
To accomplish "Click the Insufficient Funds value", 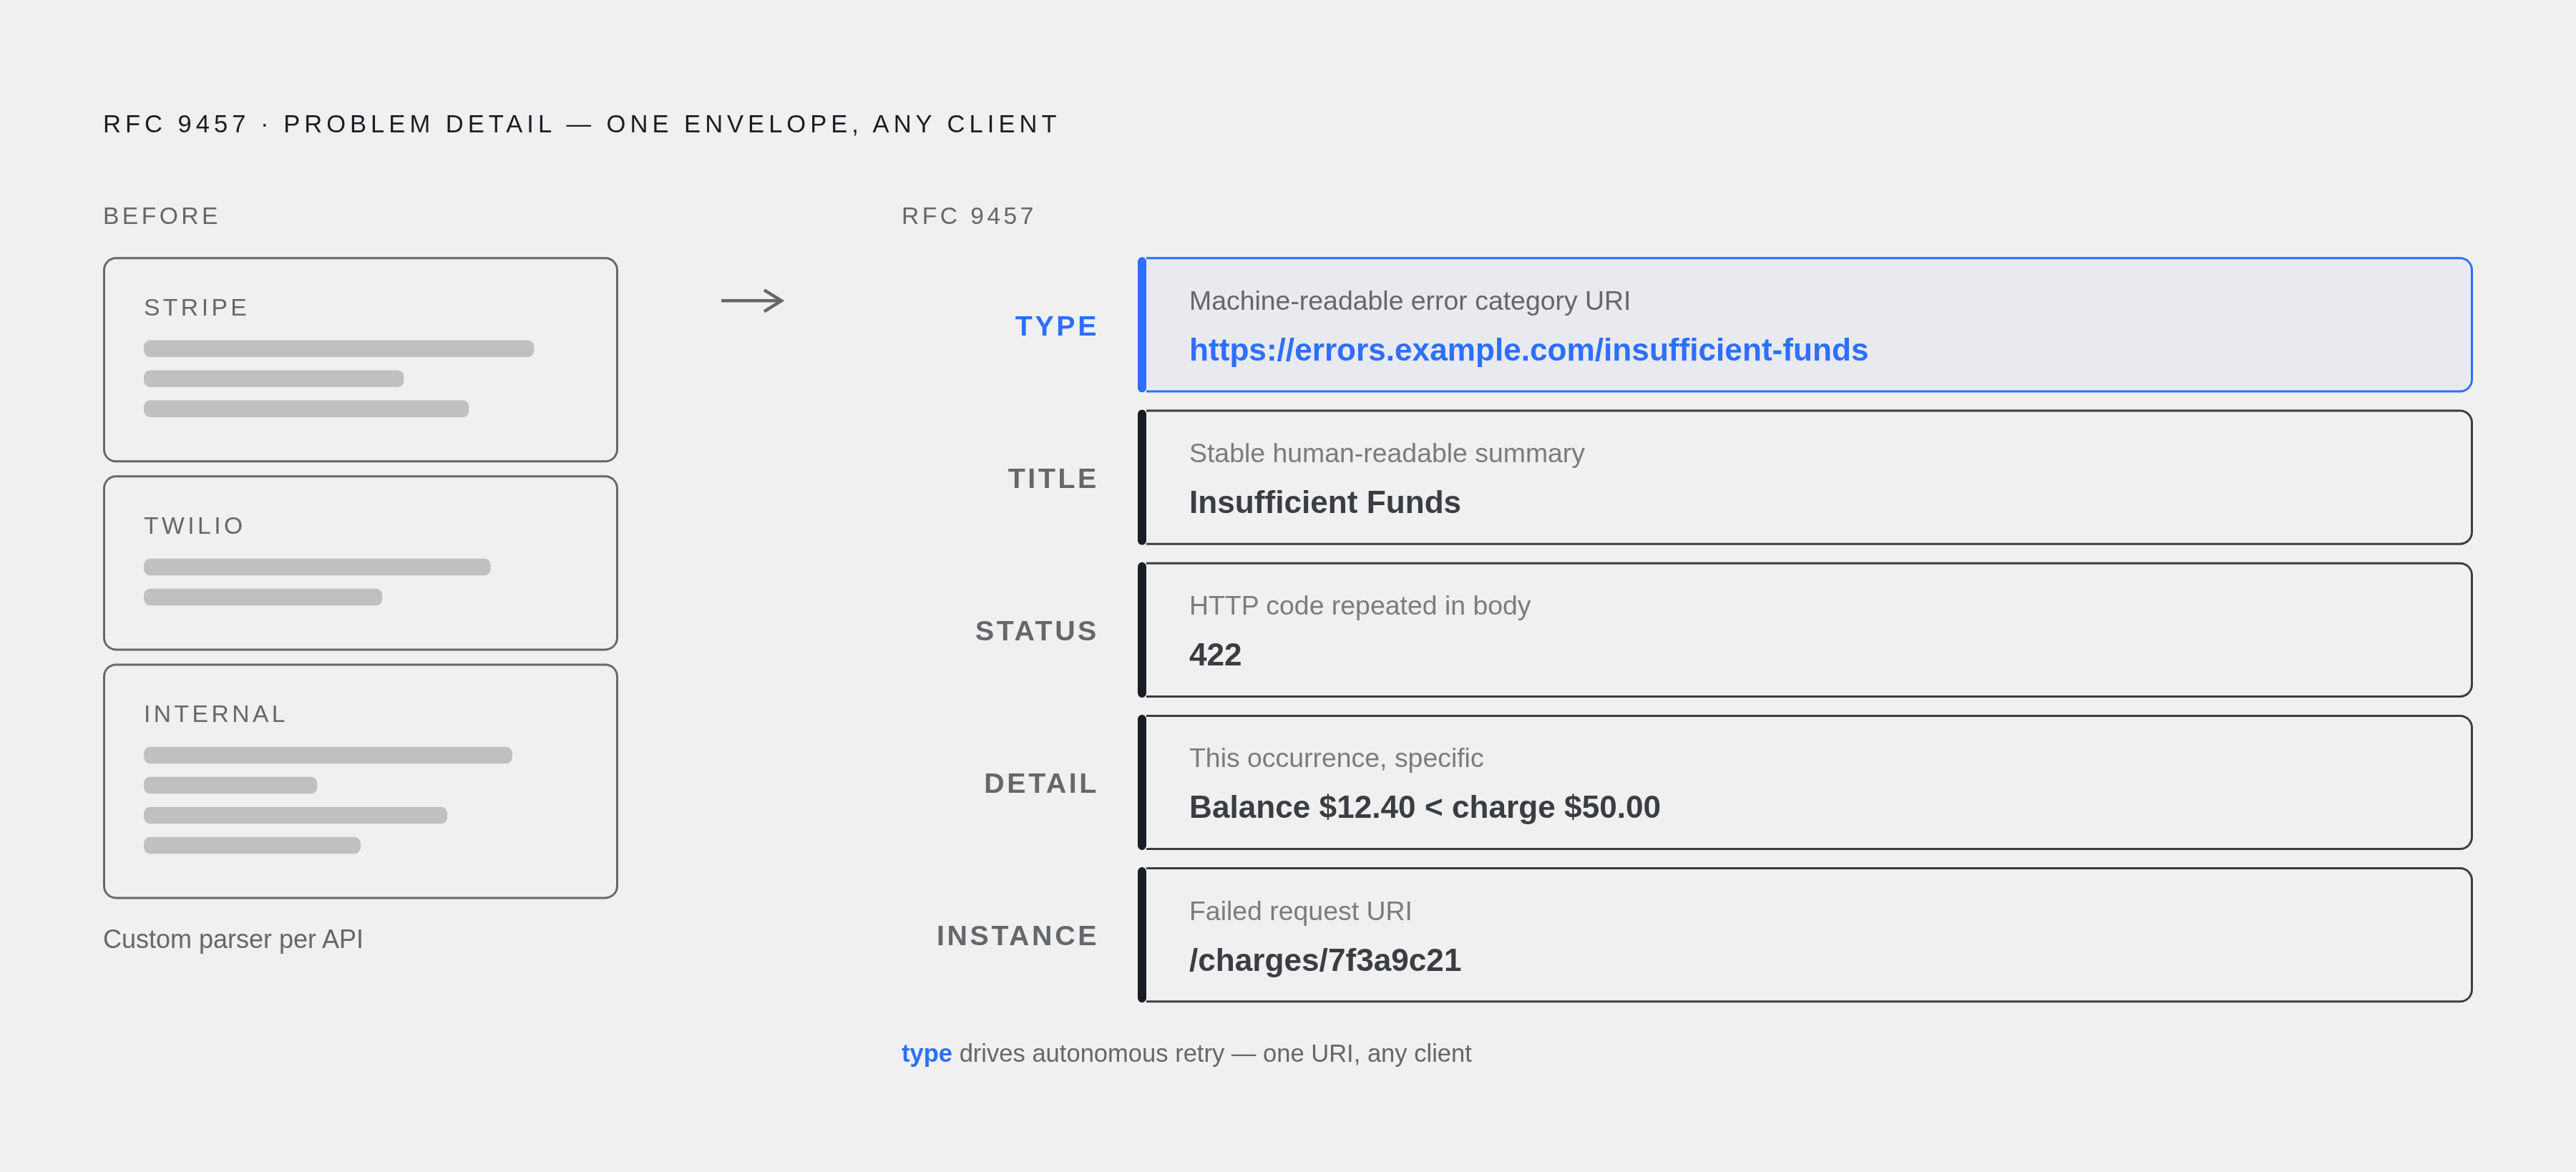I will pyautogui.click(x=1324, y=502).
